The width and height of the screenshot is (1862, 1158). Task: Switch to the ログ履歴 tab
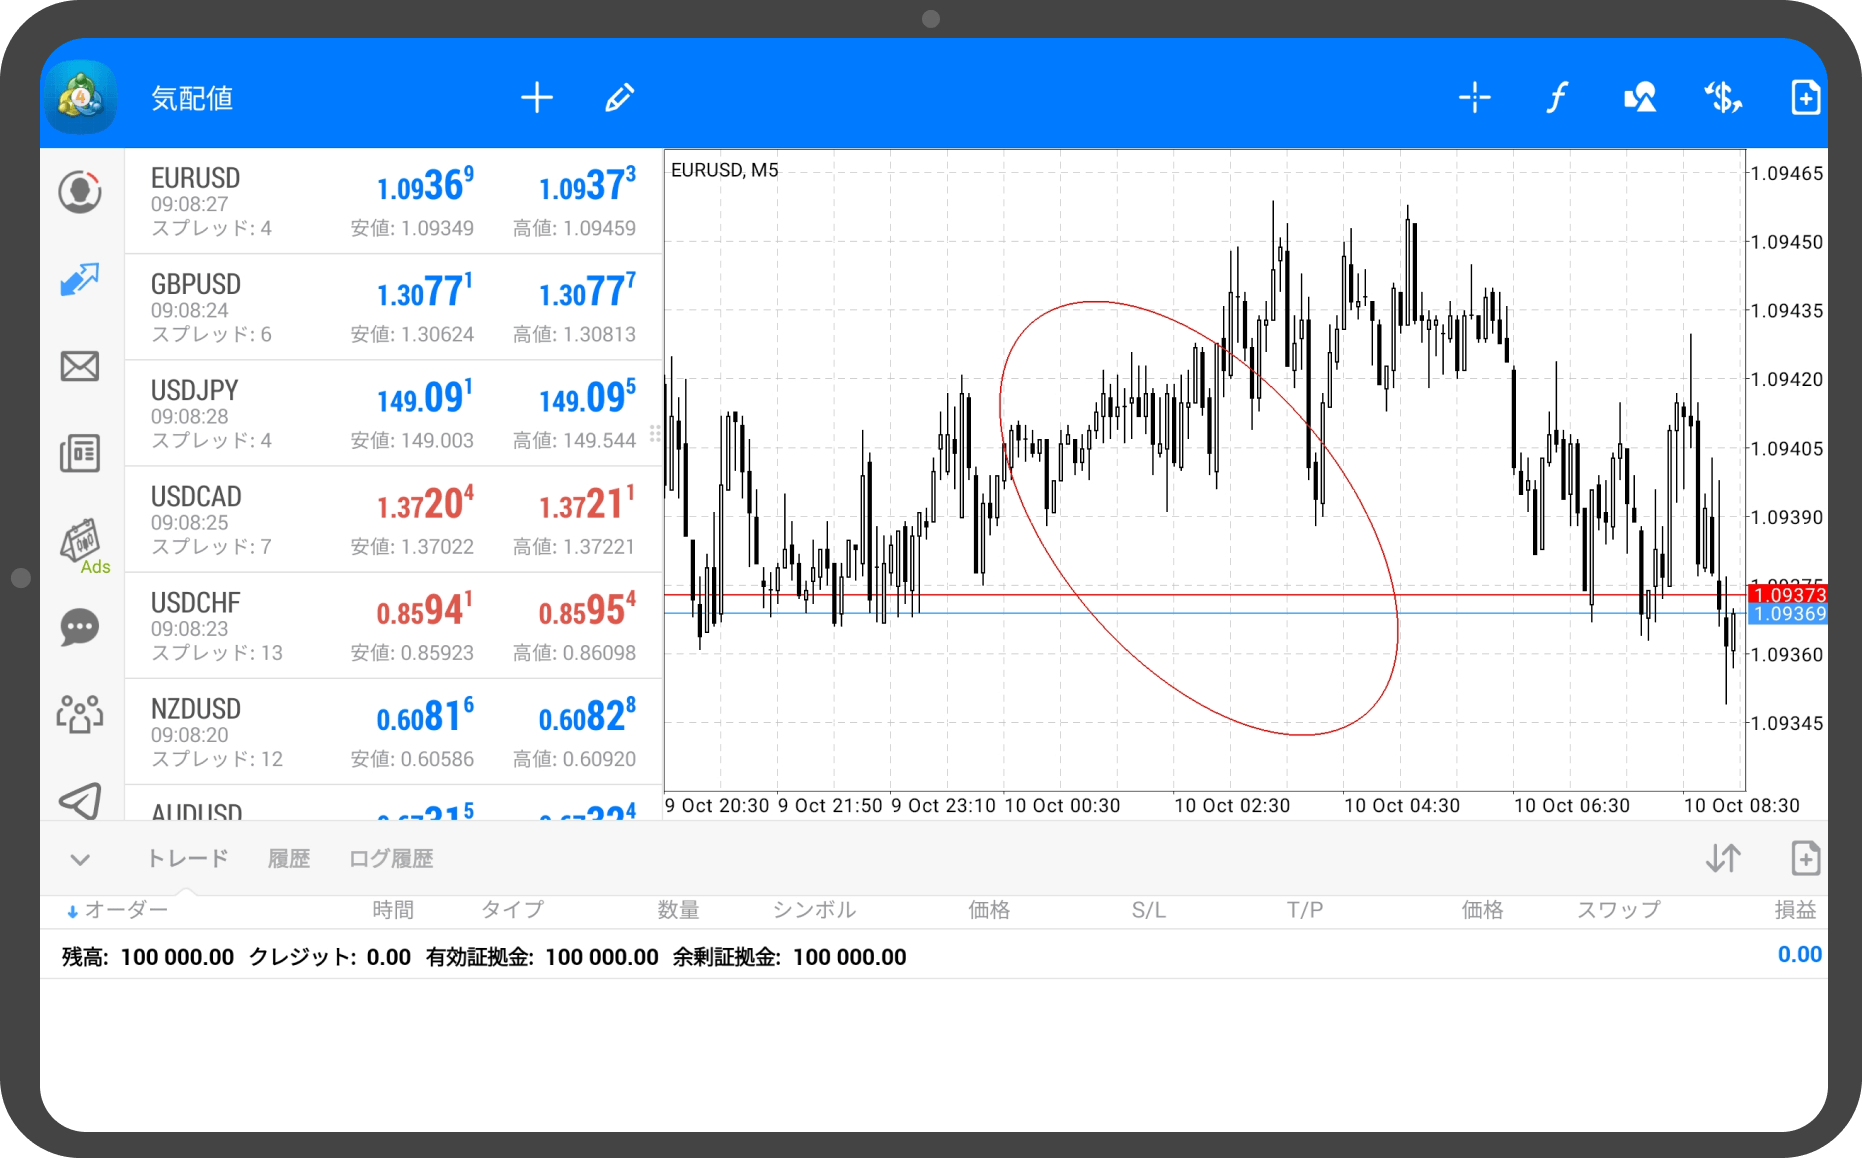point(391,859)
